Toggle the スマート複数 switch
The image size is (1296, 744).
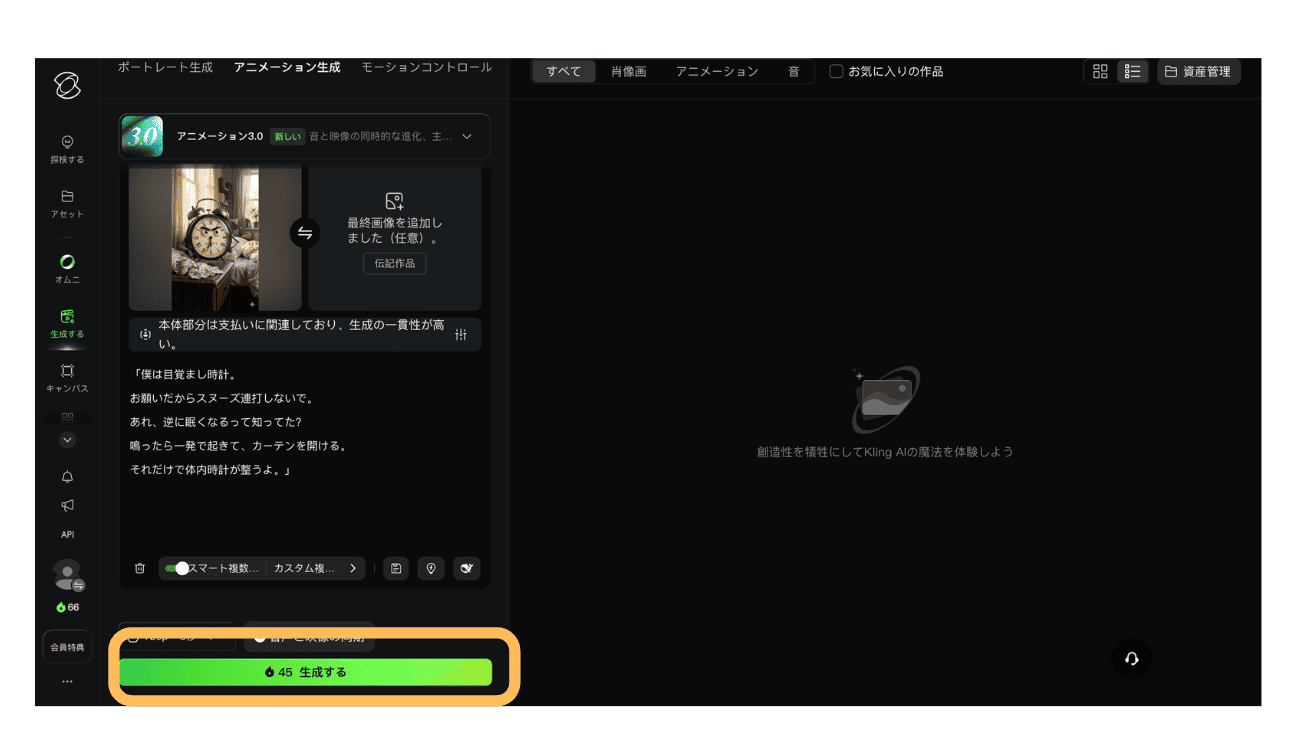[177, 568]
